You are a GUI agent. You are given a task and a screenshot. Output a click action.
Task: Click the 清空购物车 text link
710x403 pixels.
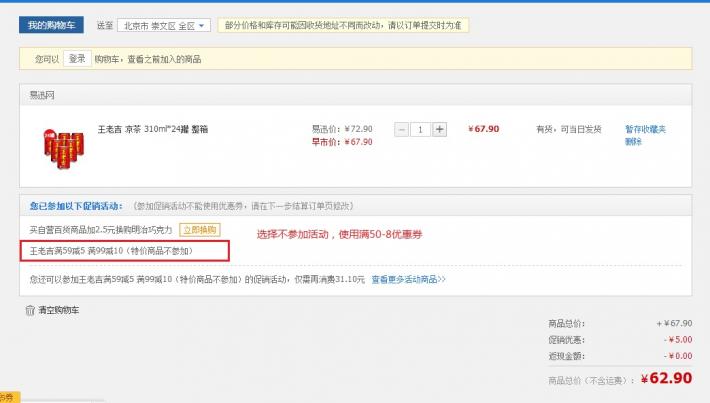click(x=58, y=311)
